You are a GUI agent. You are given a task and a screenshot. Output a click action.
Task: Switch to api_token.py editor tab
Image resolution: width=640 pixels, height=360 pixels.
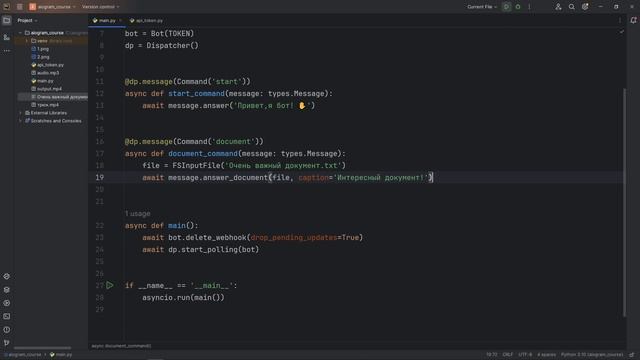147,20
